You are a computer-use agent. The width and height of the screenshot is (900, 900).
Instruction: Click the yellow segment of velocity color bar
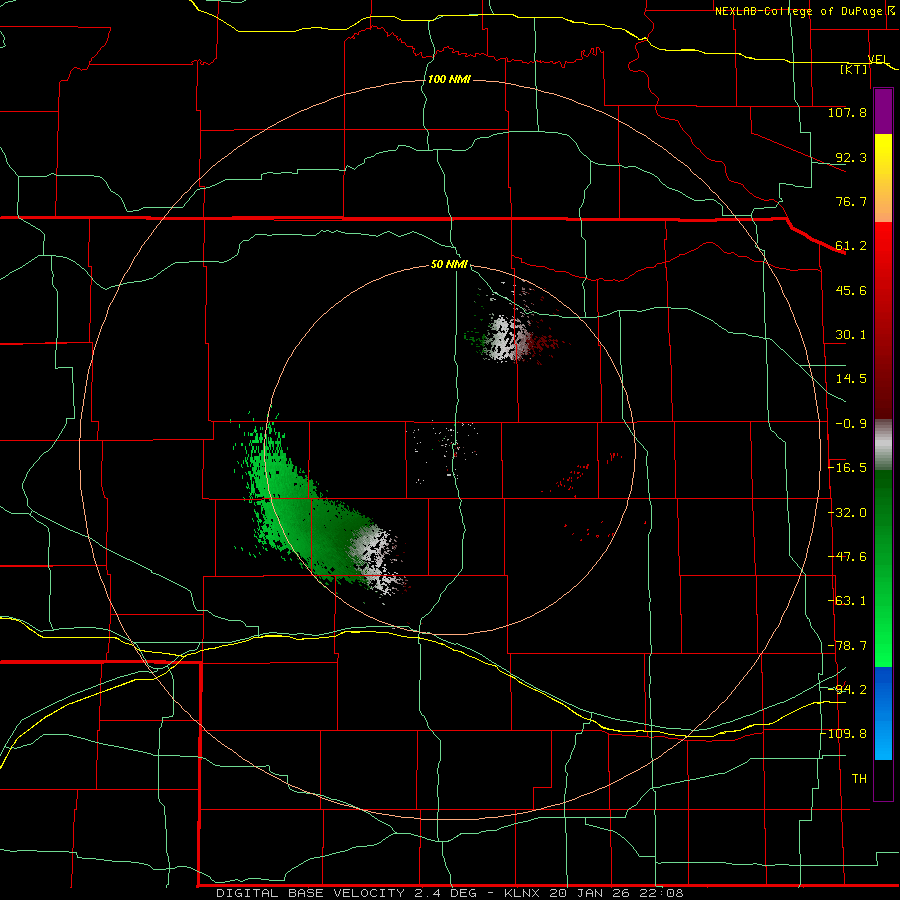coord(883,178)
